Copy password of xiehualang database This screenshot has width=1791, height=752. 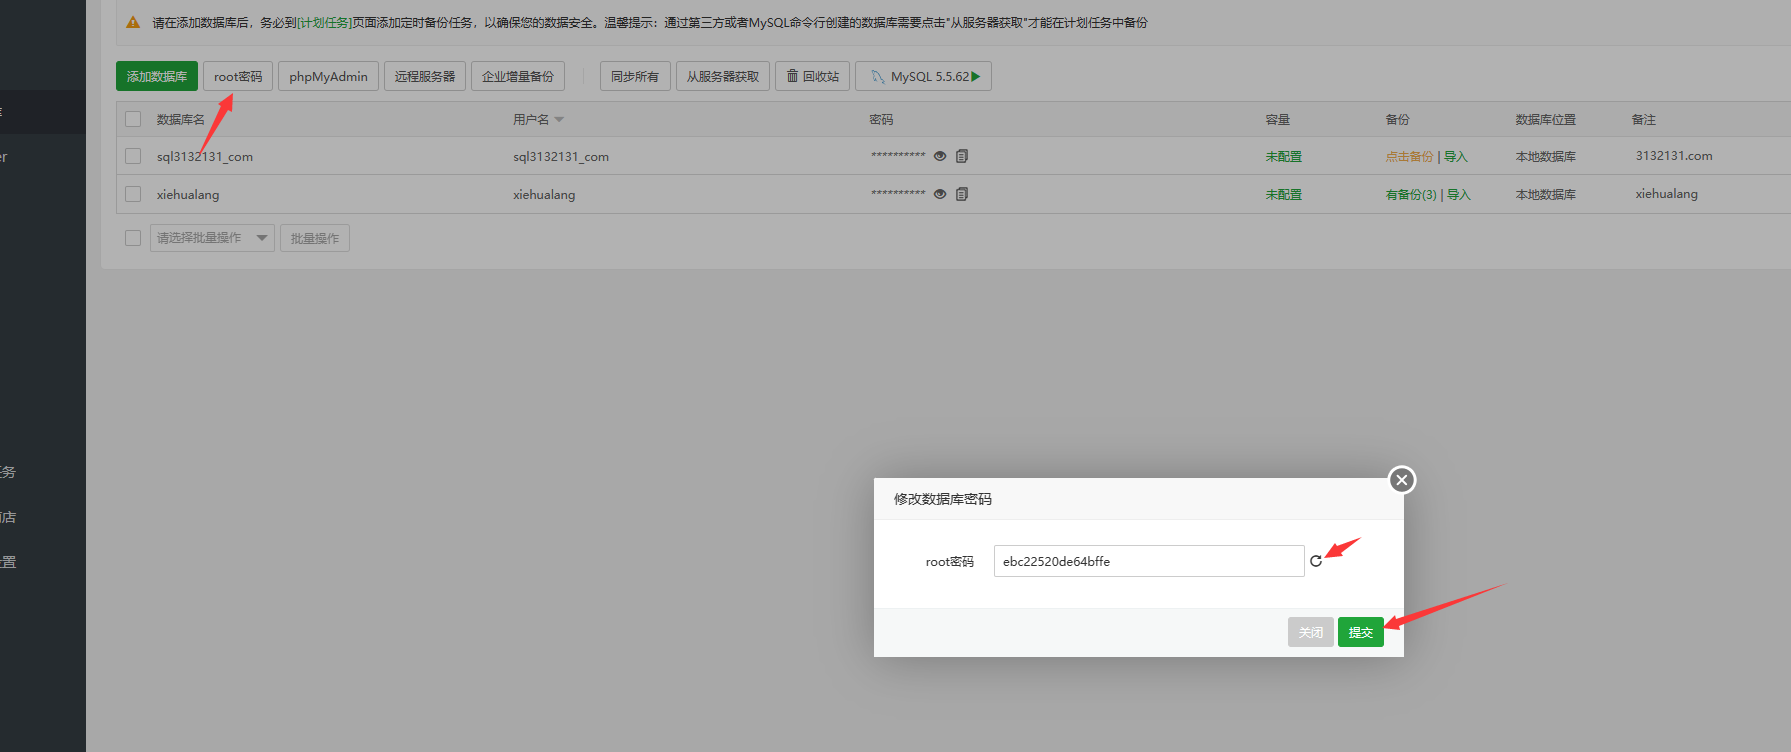pos(962,194)
